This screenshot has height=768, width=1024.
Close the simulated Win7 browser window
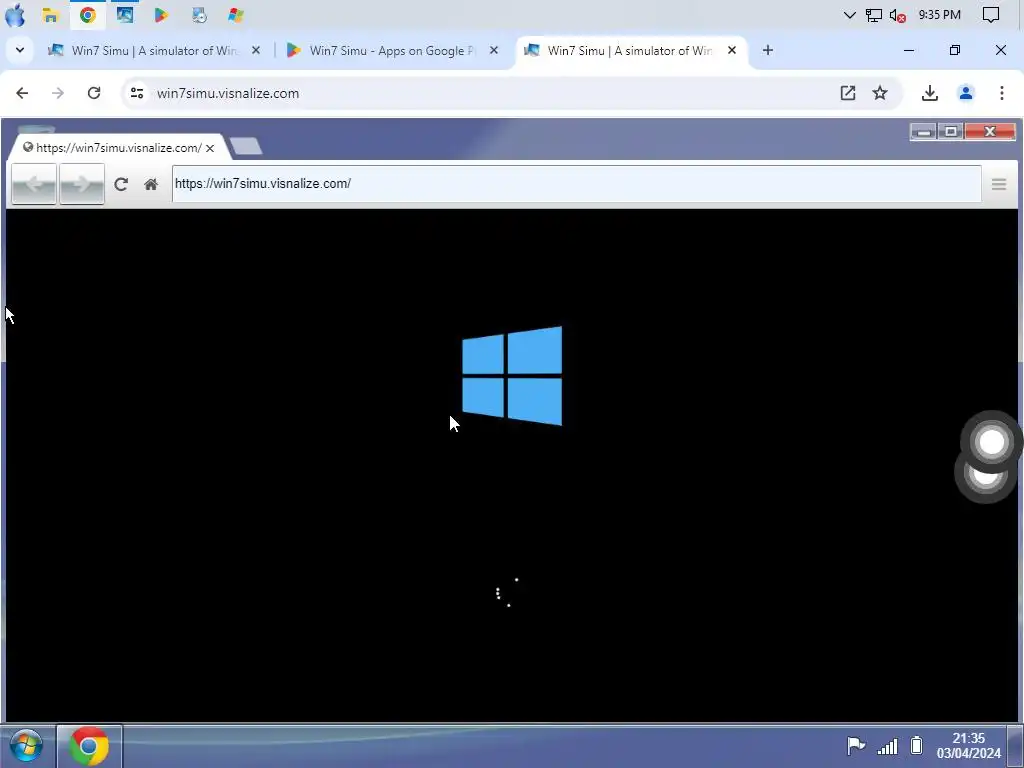point(990,132)
